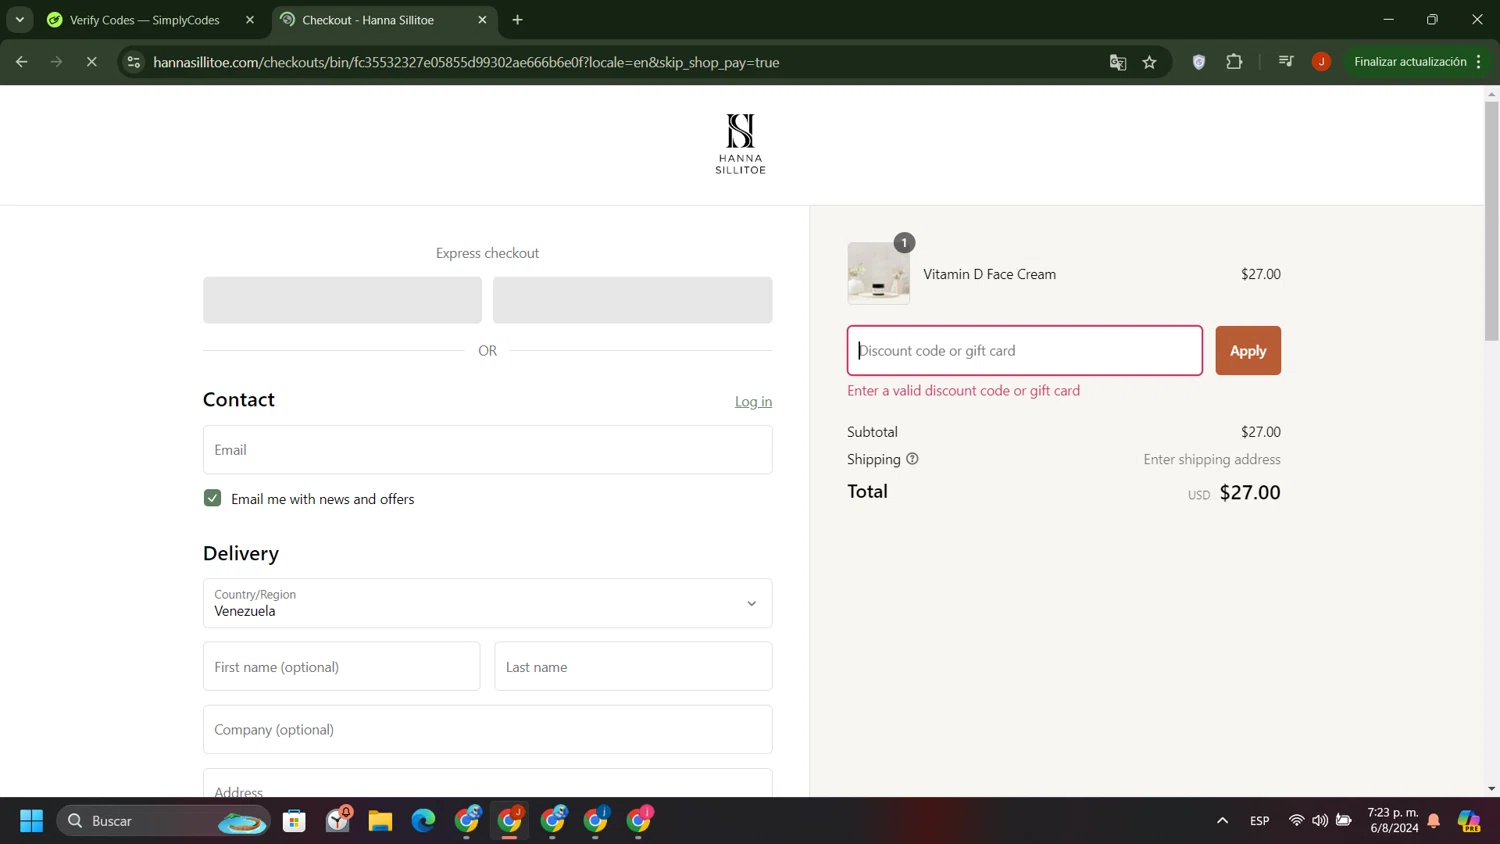Click the ESP language indicator

[1260, 821]
